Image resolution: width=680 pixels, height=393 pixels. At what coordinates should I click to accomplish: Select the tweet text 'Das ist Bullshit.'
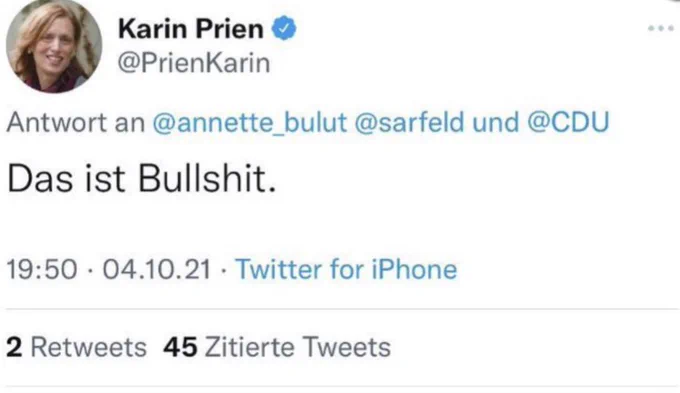pos(142,179)
